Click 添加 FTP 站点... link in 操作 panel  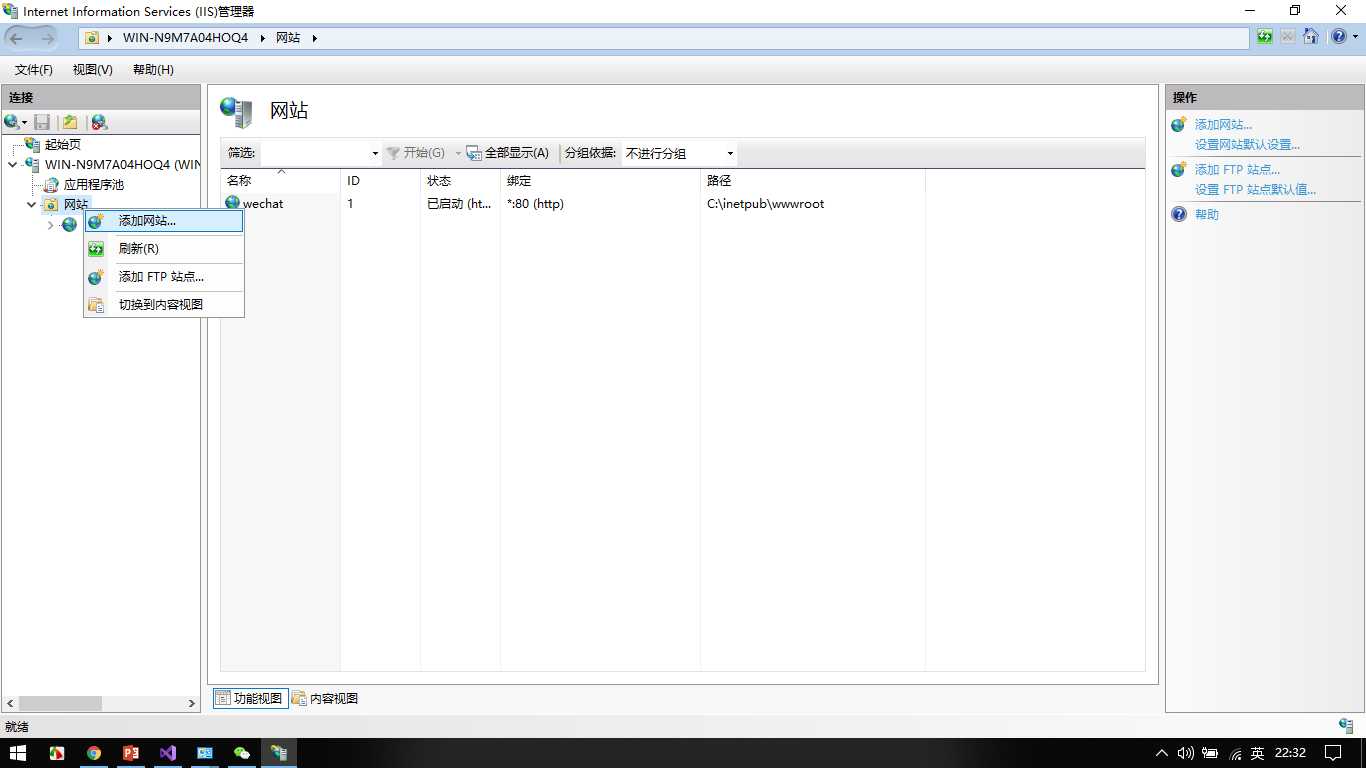[1237, 170]
